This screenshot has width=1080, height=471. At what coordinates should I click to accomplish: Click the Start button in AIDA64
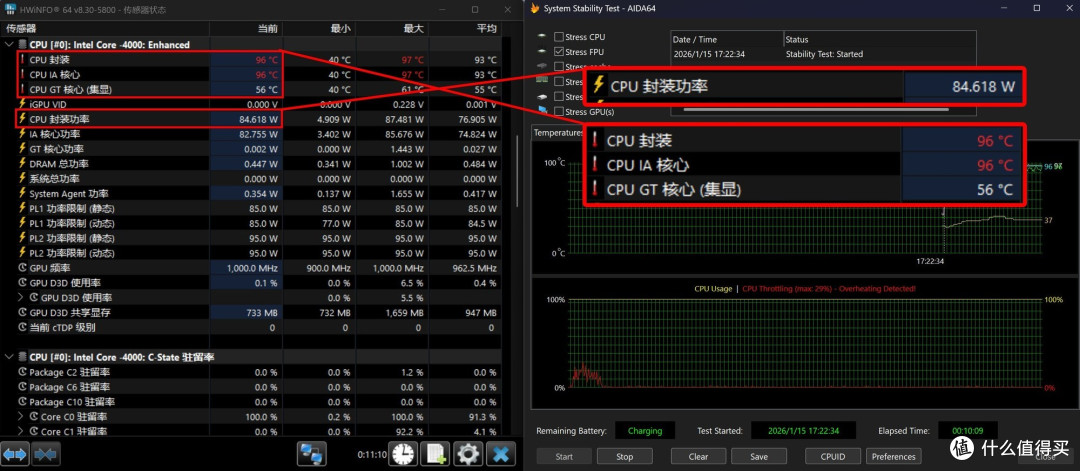coord(563,457)
